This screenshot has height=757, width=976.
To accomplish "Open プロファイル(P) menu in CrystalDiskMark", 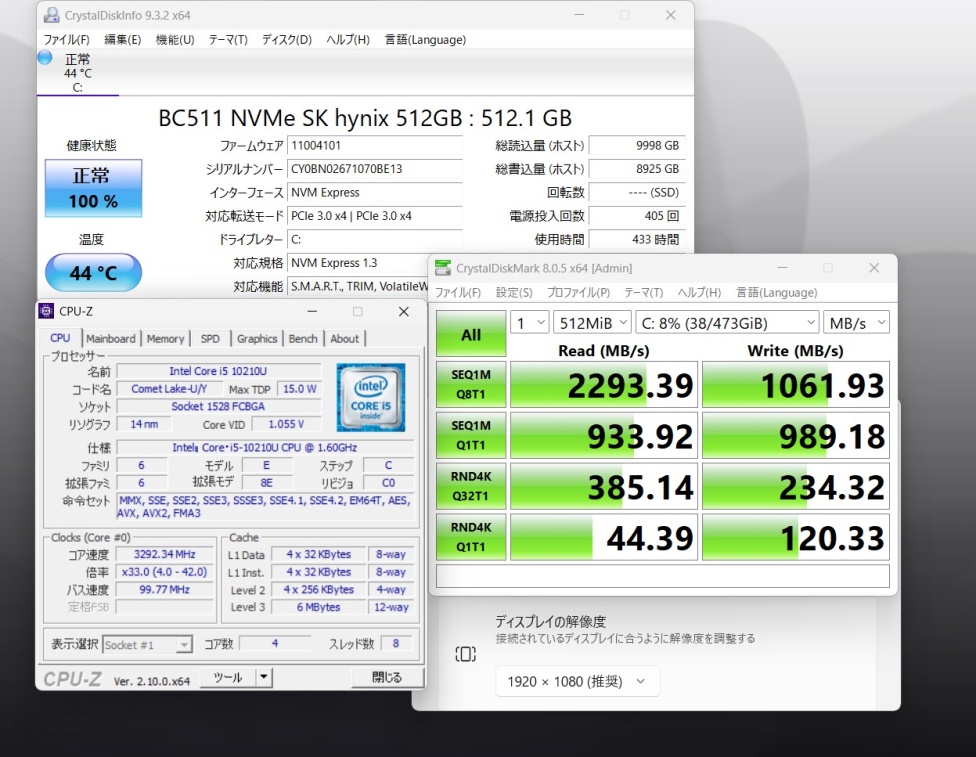I will [578, 293].
